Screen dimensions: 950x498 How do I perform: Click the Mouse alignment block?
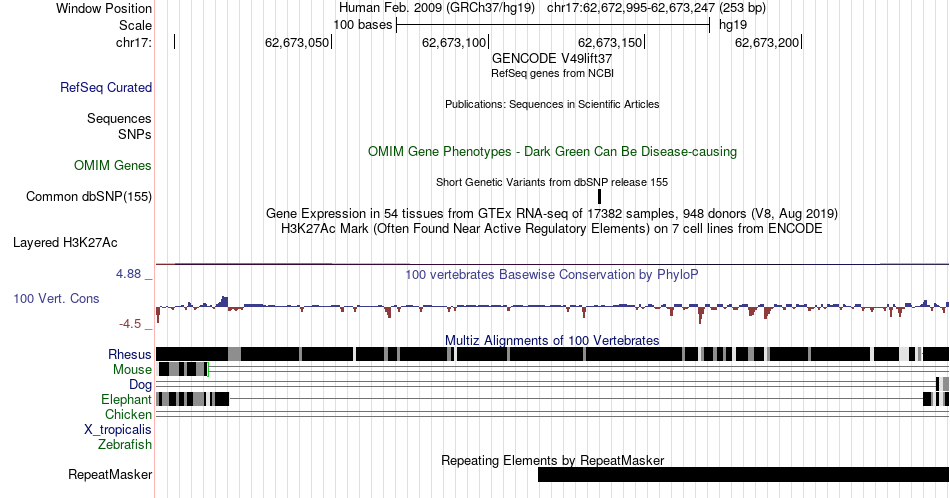[x=183, y=369]
